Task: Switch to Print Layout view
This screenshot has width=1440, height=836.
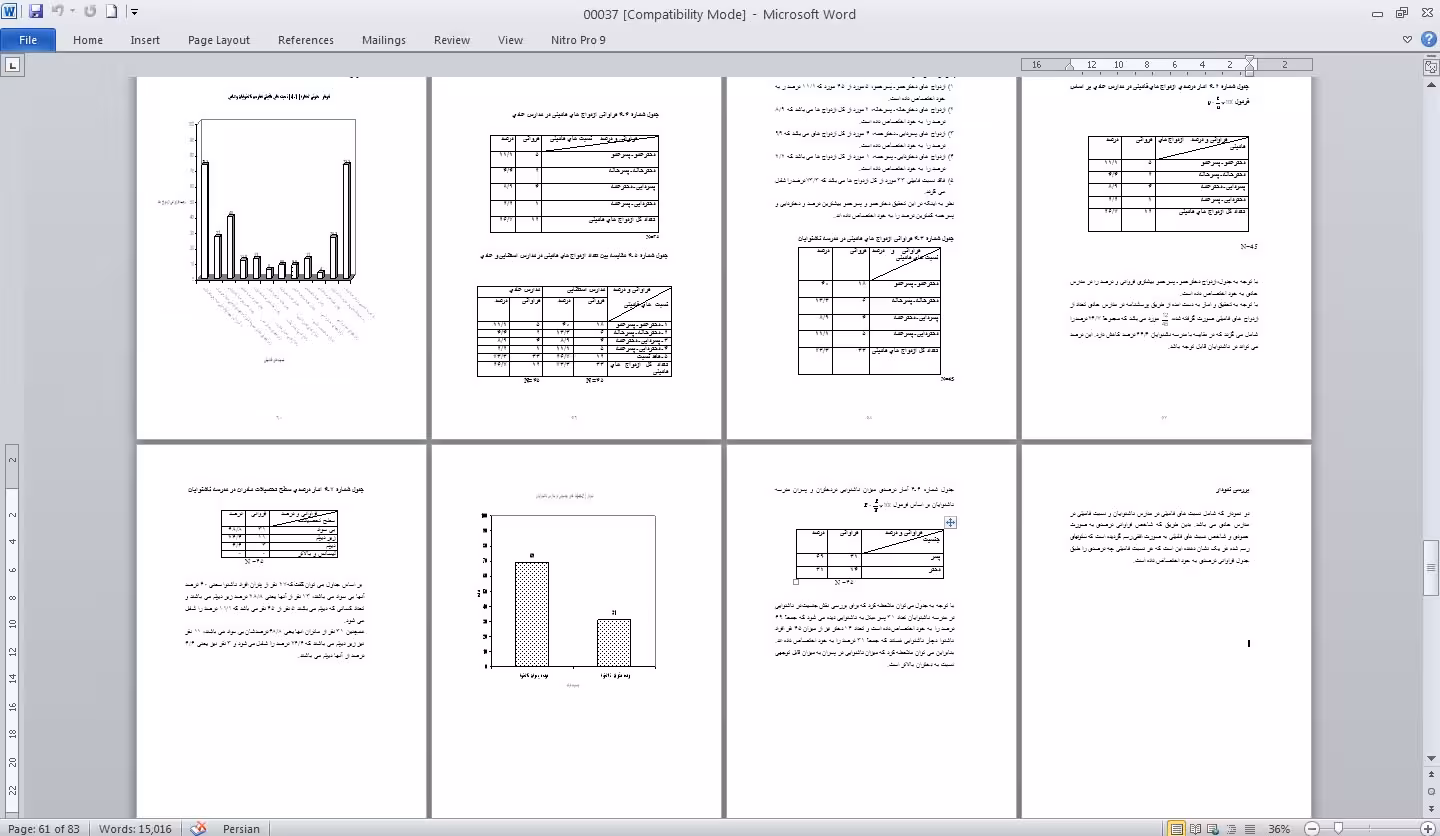Action: 1177,829
